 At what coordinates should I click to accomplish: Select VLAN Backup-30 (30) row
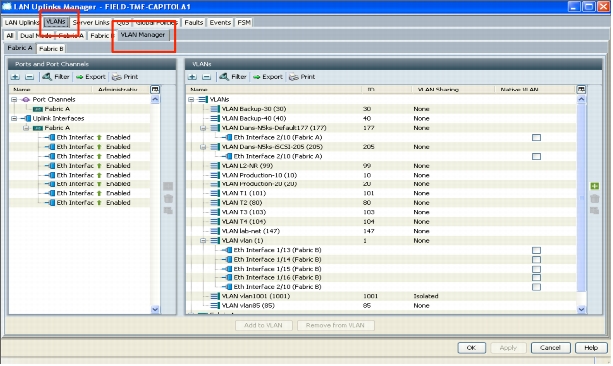coord(381,109)
